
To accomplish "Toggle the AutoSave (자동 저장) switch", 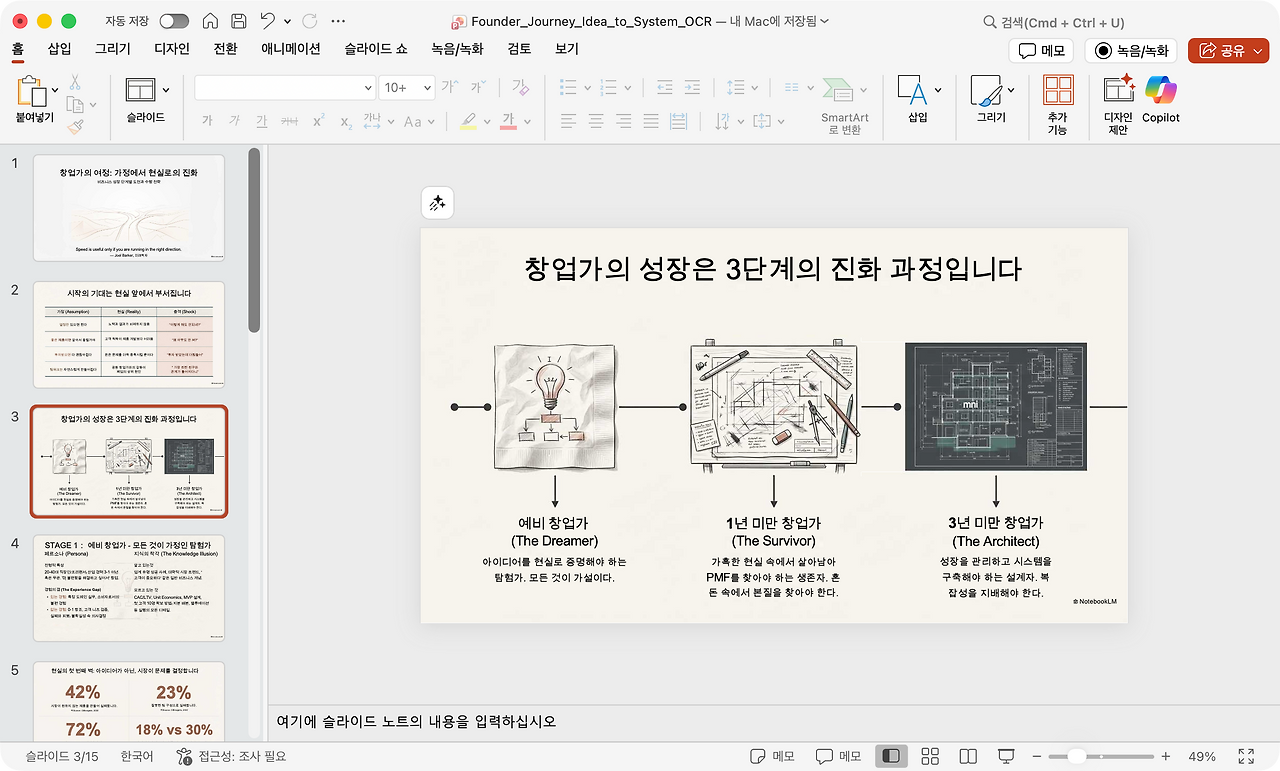I will click(174, 21).
